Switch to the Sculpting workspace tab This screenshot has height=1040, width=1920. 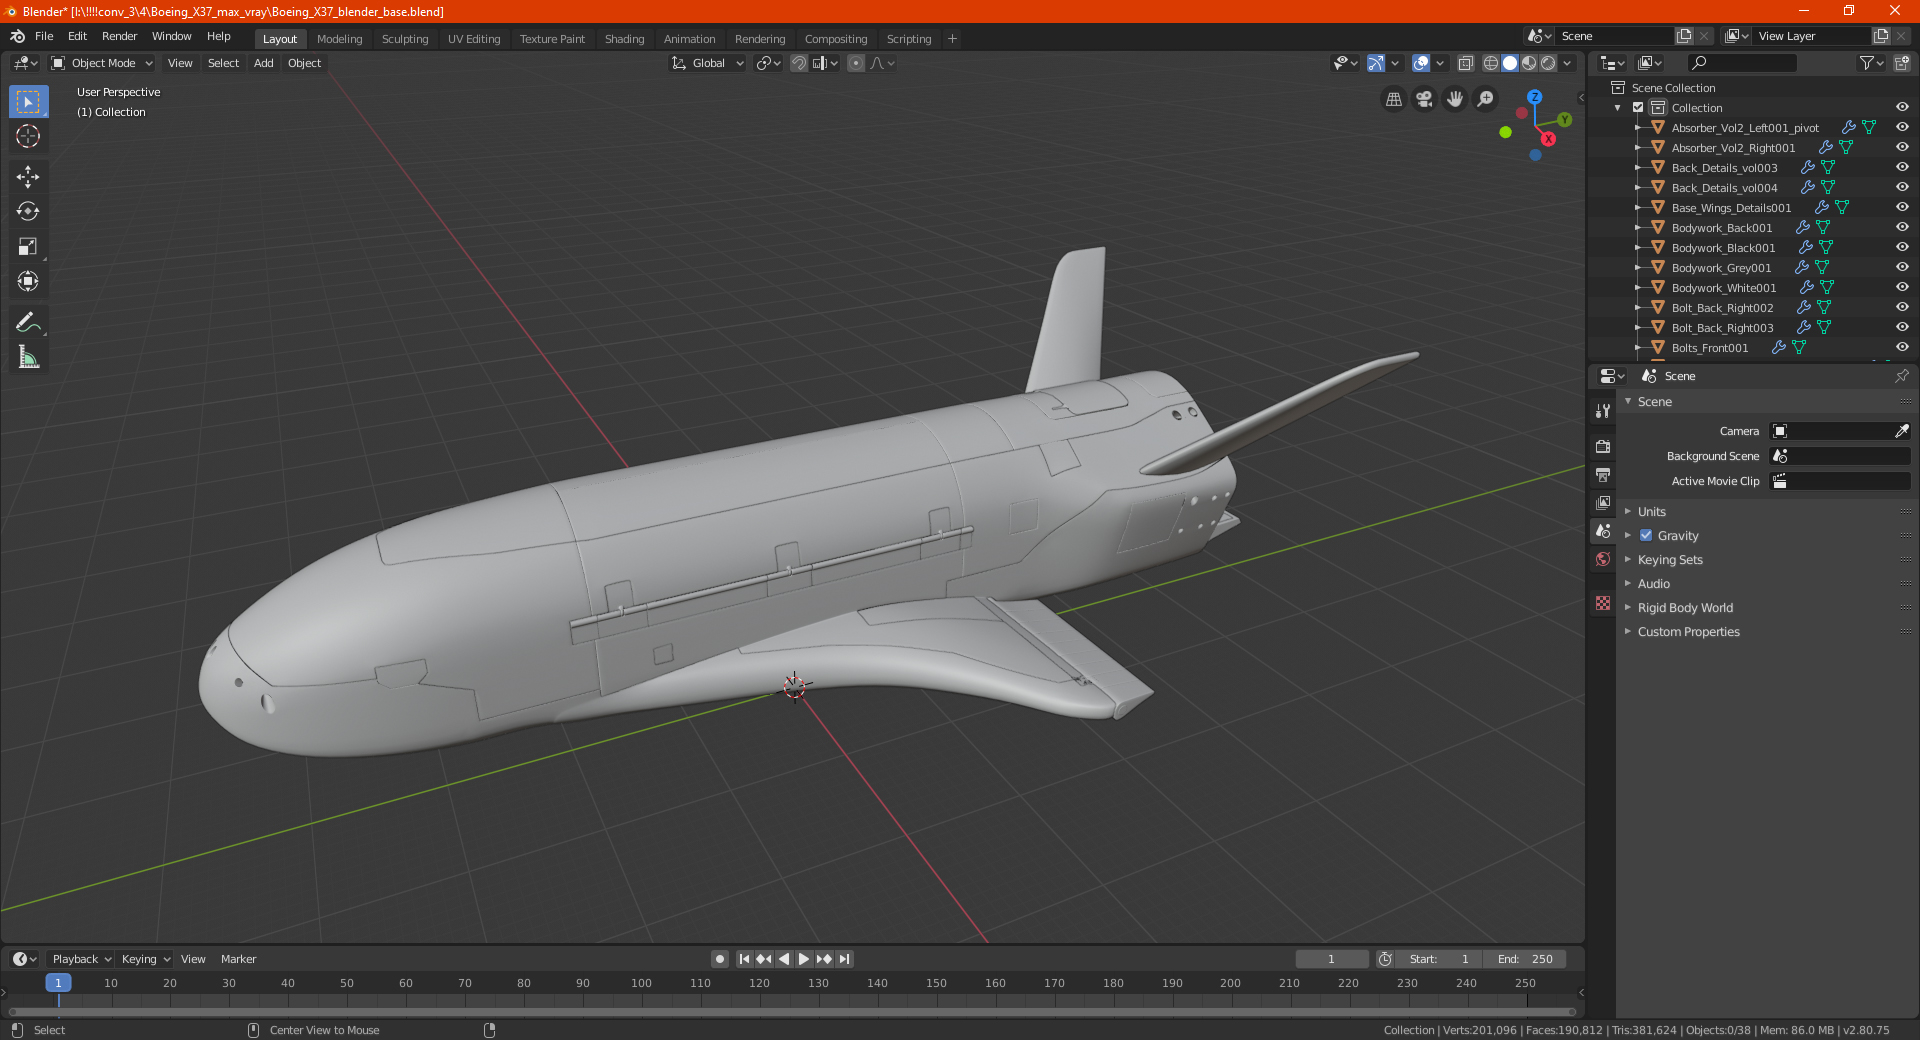click(x=405, y=39)
